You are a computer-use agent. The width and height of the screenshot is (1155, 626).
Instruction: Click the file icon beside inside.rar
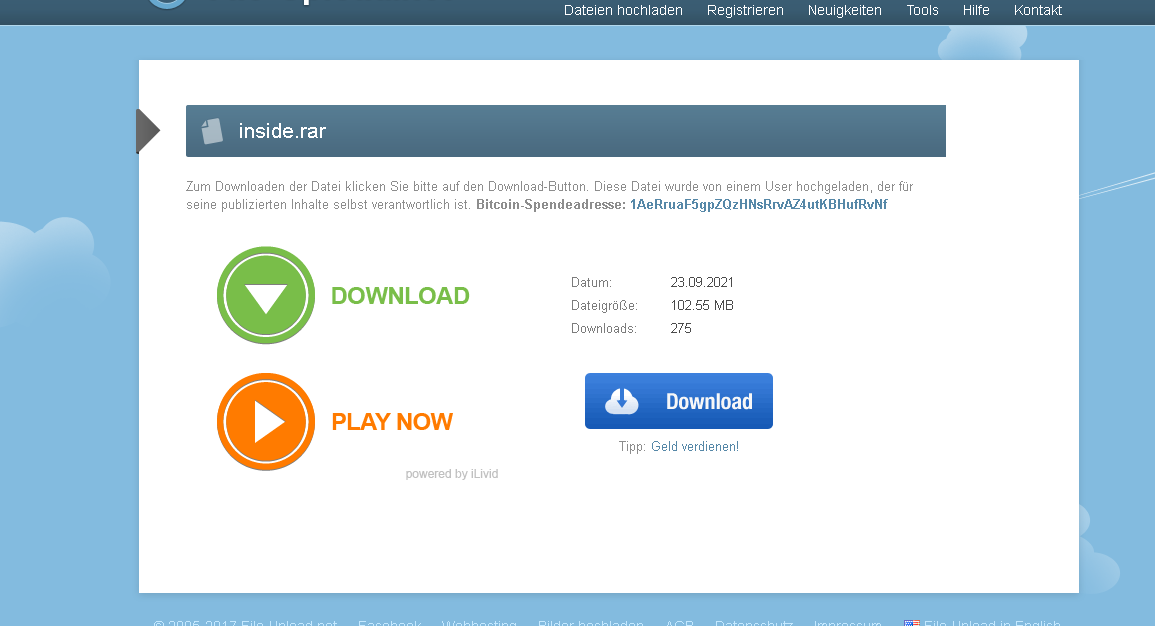(212, 131)
